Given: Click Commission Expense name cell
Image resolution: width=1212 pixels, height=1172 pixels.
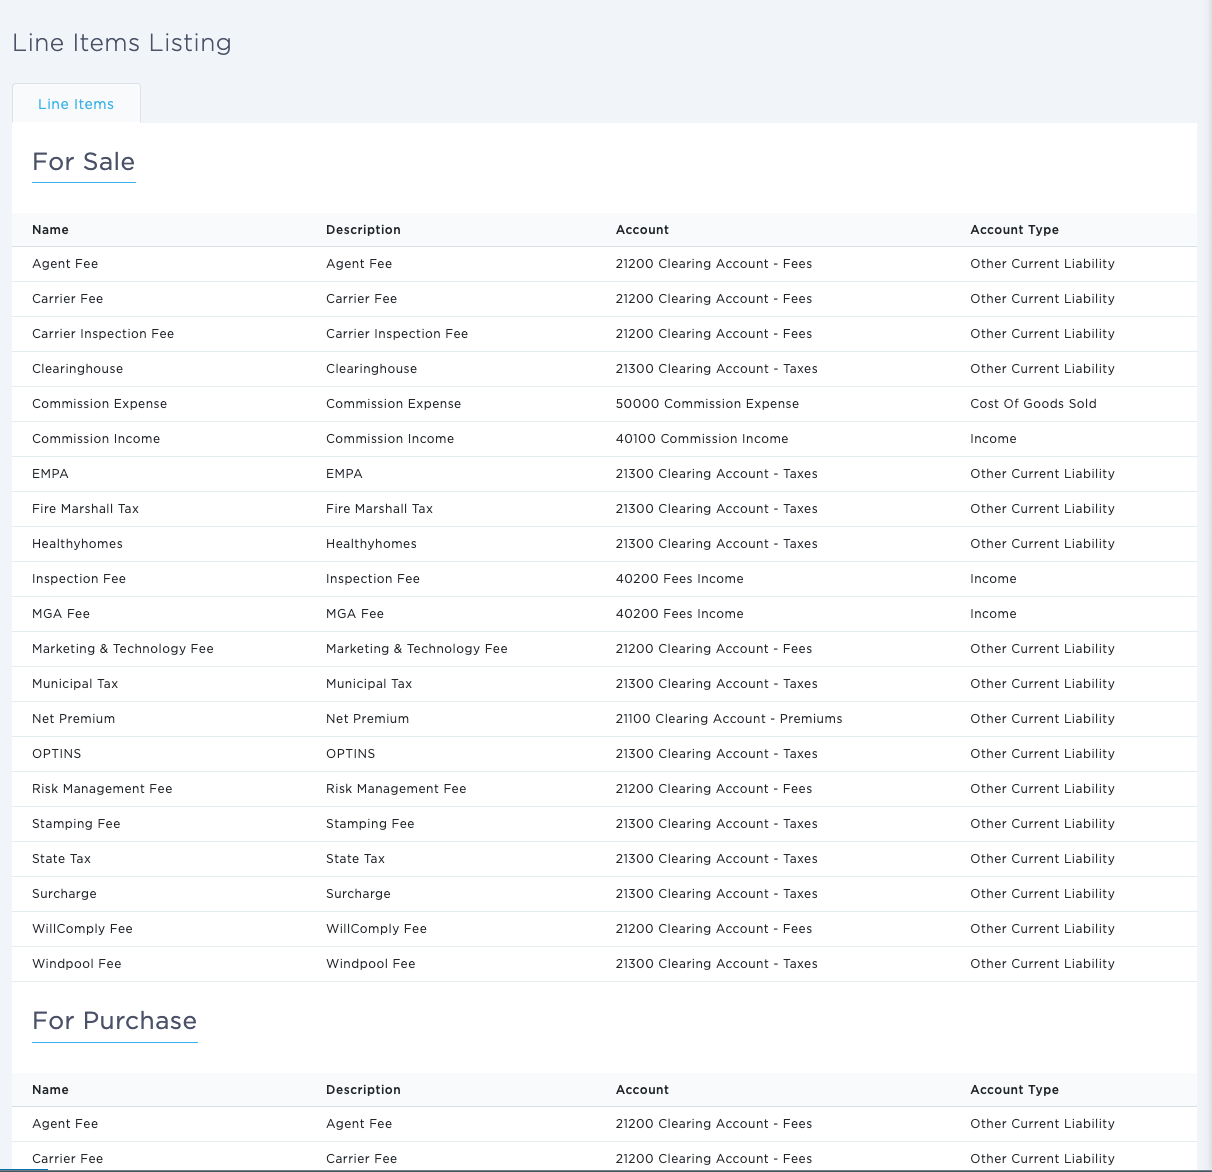Looking at the screenshot, I should pos(99,404).
